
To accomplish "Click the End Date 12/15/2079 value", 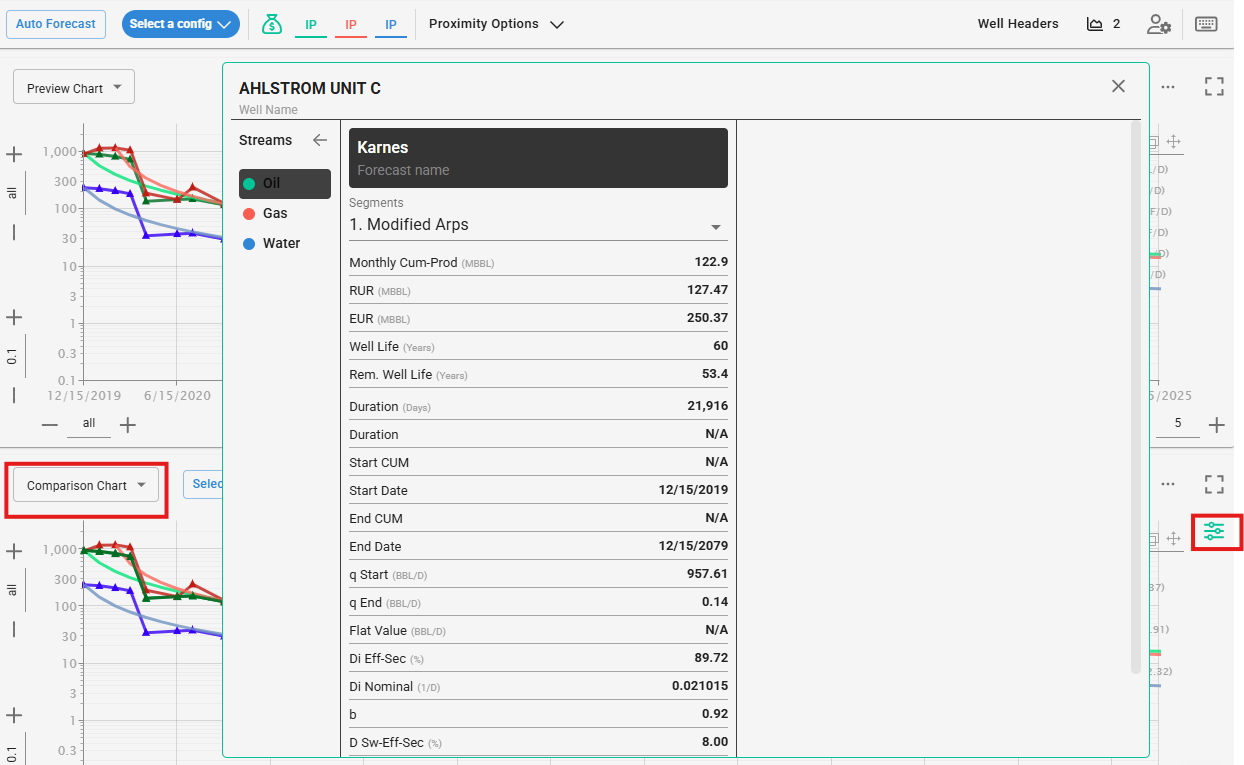I will click(693, 546).
